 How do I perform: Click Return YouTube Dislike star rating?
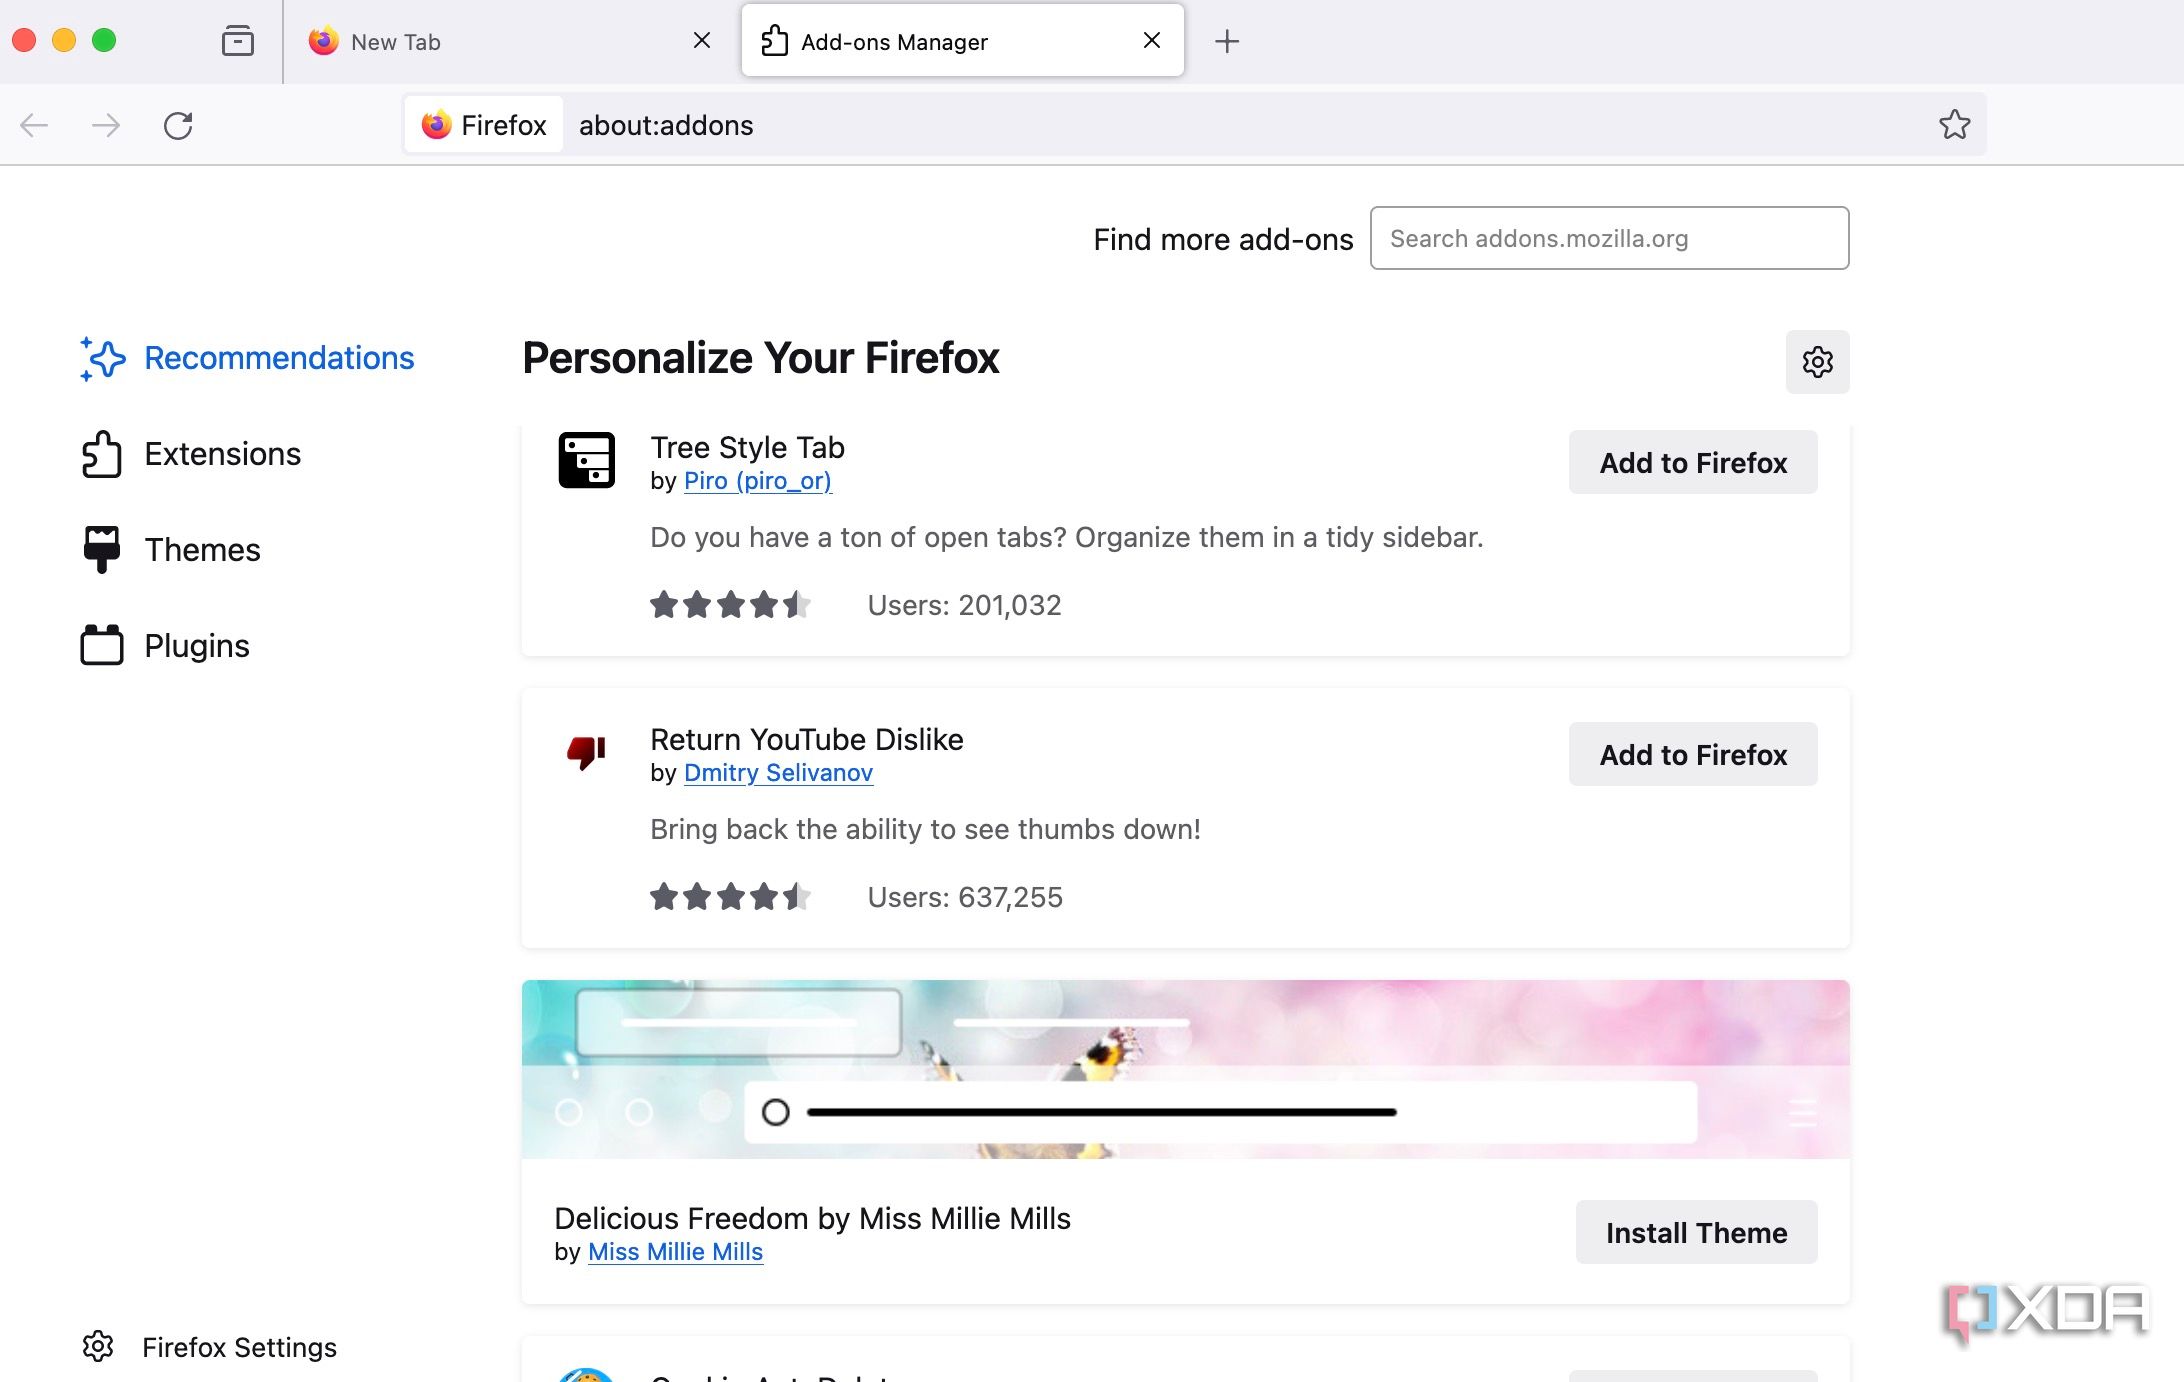[x=730, y=897]
